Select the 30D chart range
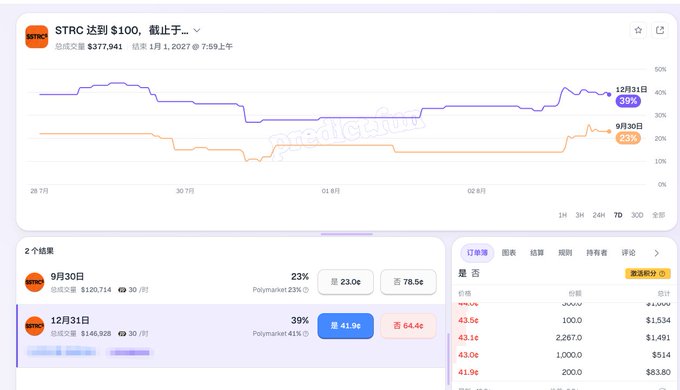Viewport: 680px width, 390px height. point(637,215)
